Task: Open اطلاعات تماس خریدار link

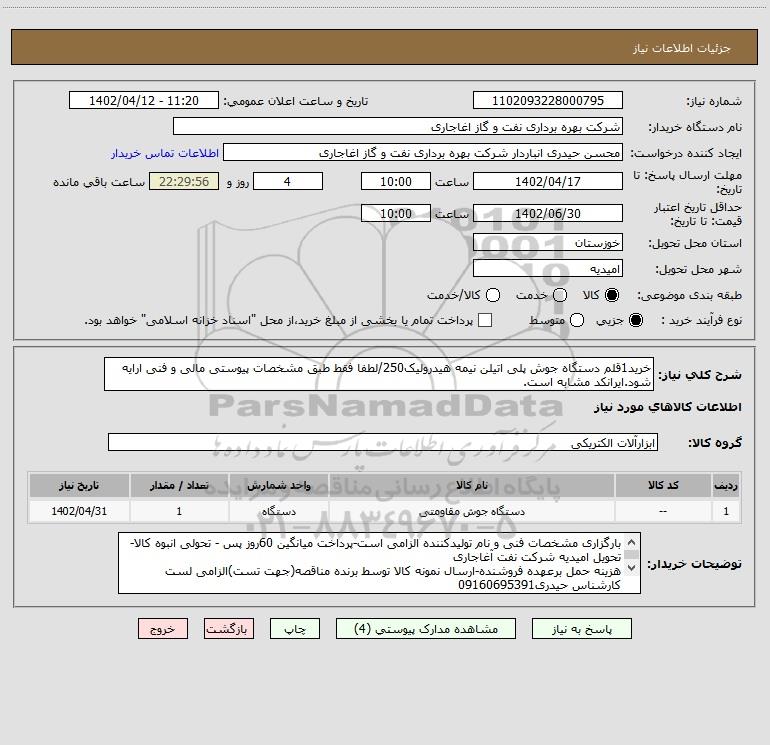Action: [x=165, y=153]
